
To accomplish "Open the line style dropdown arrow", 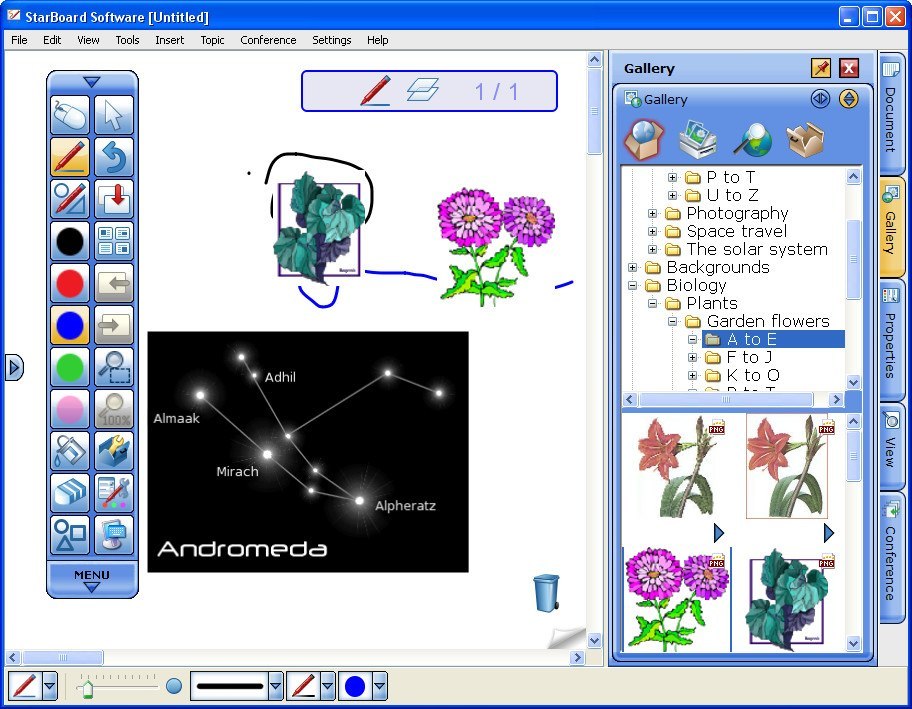I will click(276, 687).
